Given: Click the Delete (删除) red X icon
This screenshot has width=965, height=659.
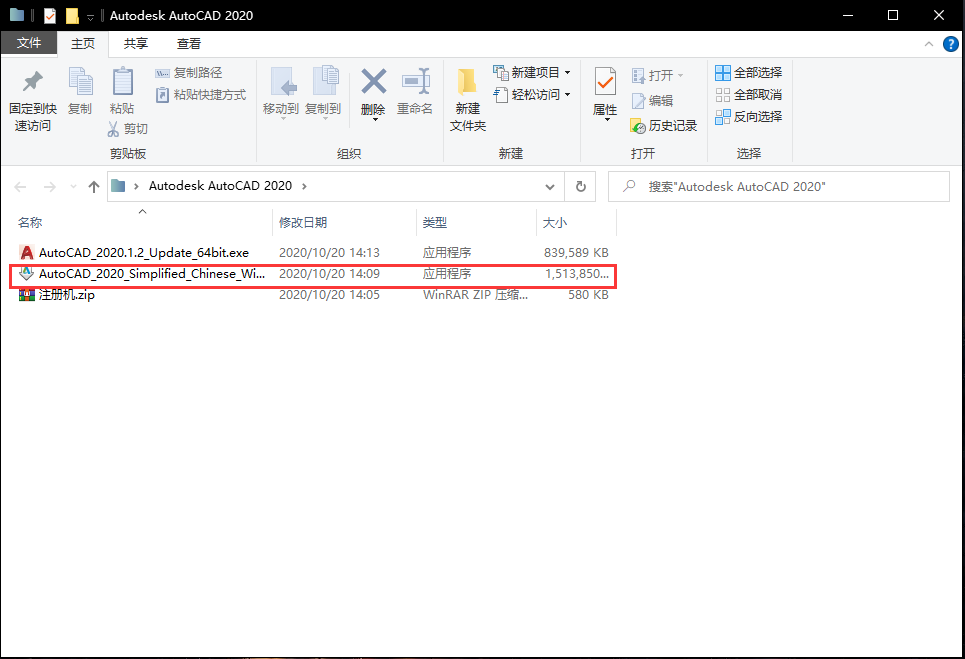Looking at the screenshot, I should [x=373, y=83].
